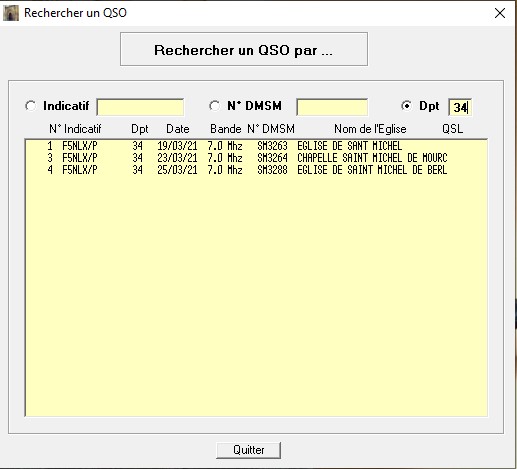The height and width of the screenshot is (469, 517).
Task: Select the N° DMSM radio button
Action: [214, 106]
